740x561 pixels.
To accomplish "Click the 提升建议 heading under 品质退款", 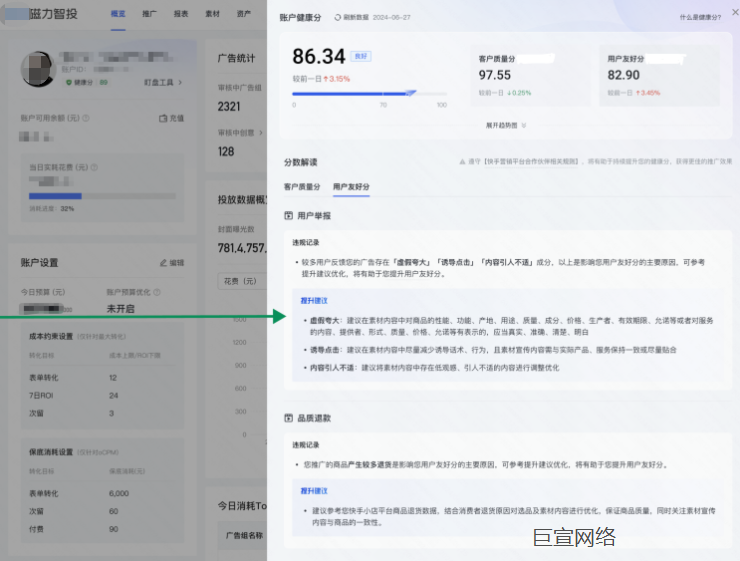I will tap(314, 491).
